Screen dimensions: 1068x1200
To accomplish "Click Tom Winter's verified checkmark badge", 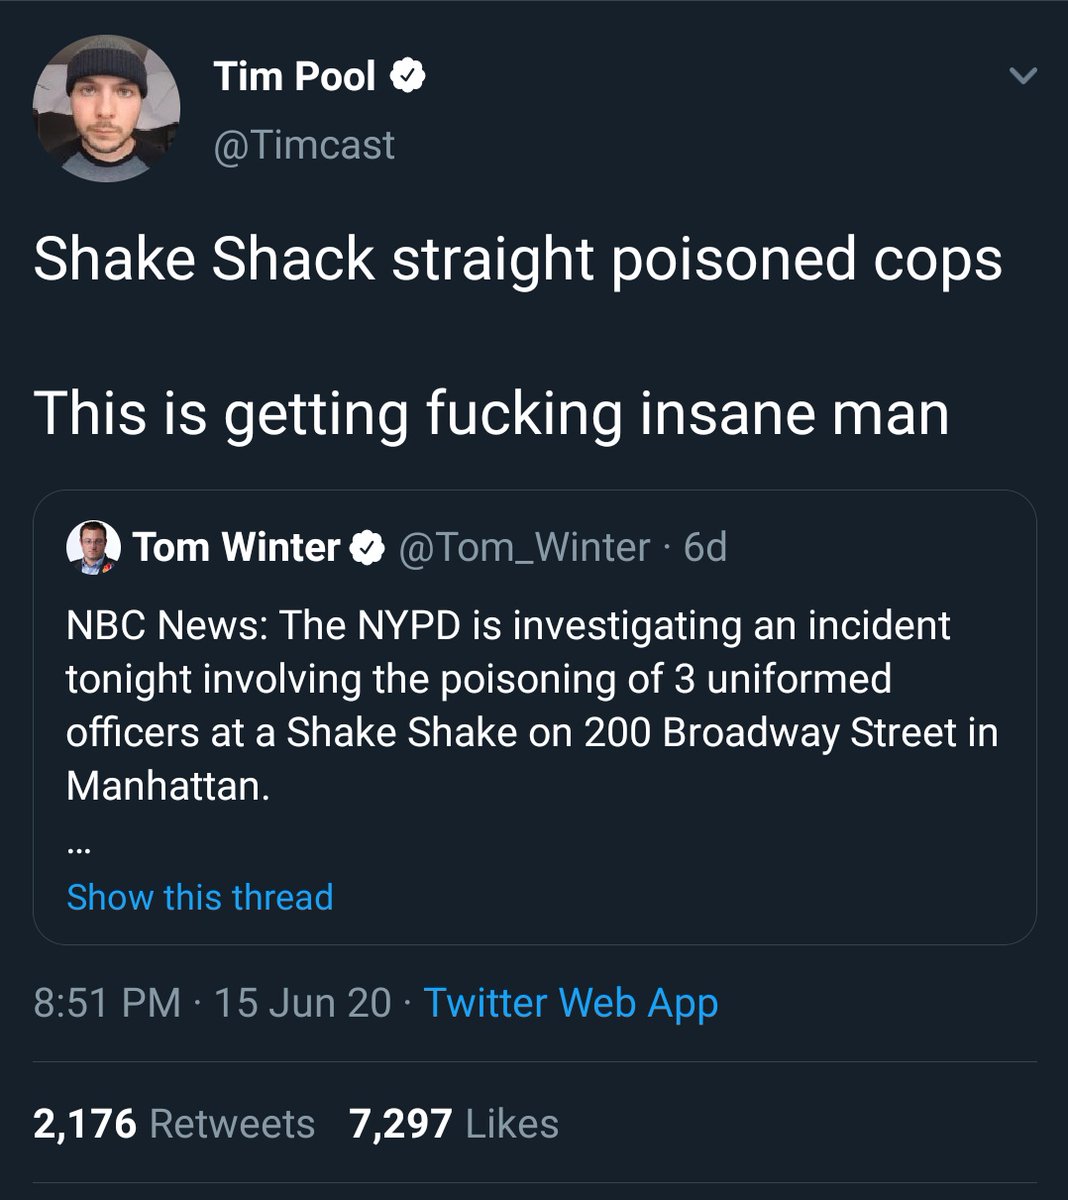I will tap(369, 548).
